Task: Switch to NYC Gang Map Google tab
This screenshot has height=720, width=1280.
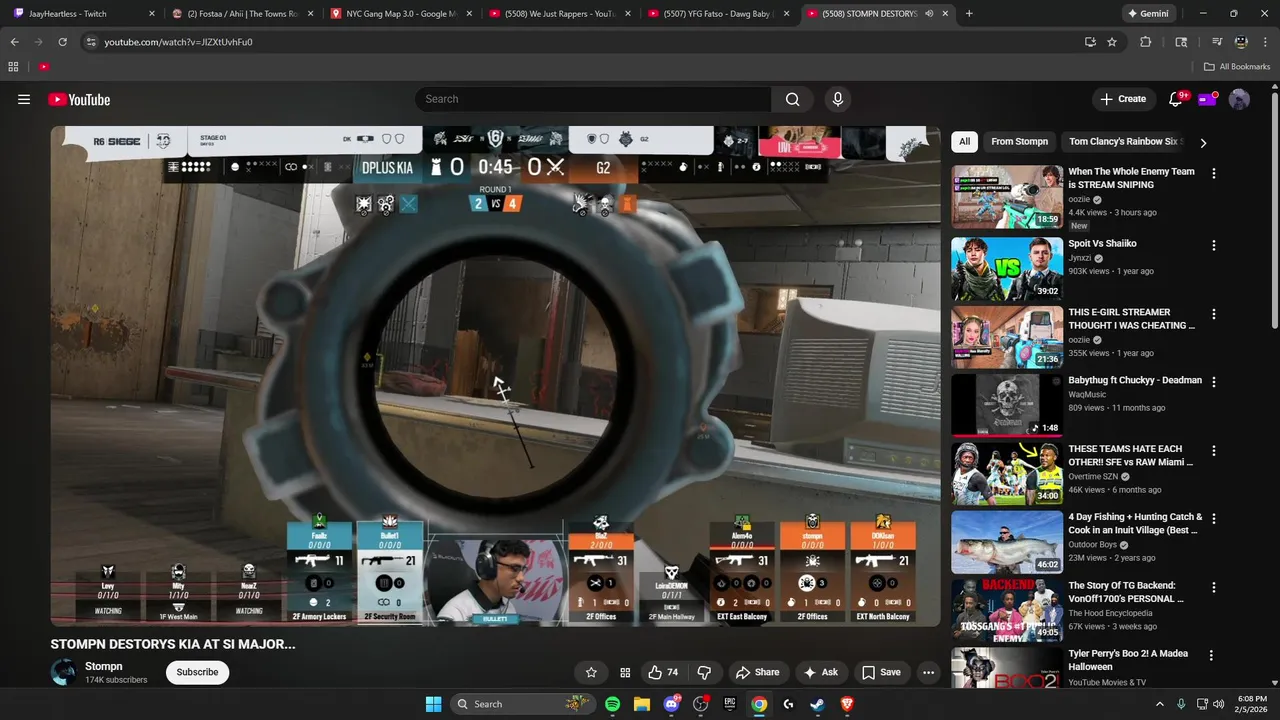Action: point(400,14)
